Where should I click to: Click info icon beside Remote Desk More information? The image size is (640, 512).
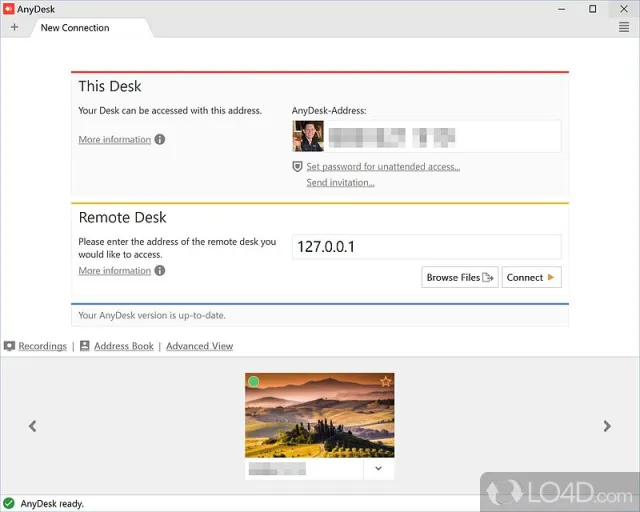point(160,271)
